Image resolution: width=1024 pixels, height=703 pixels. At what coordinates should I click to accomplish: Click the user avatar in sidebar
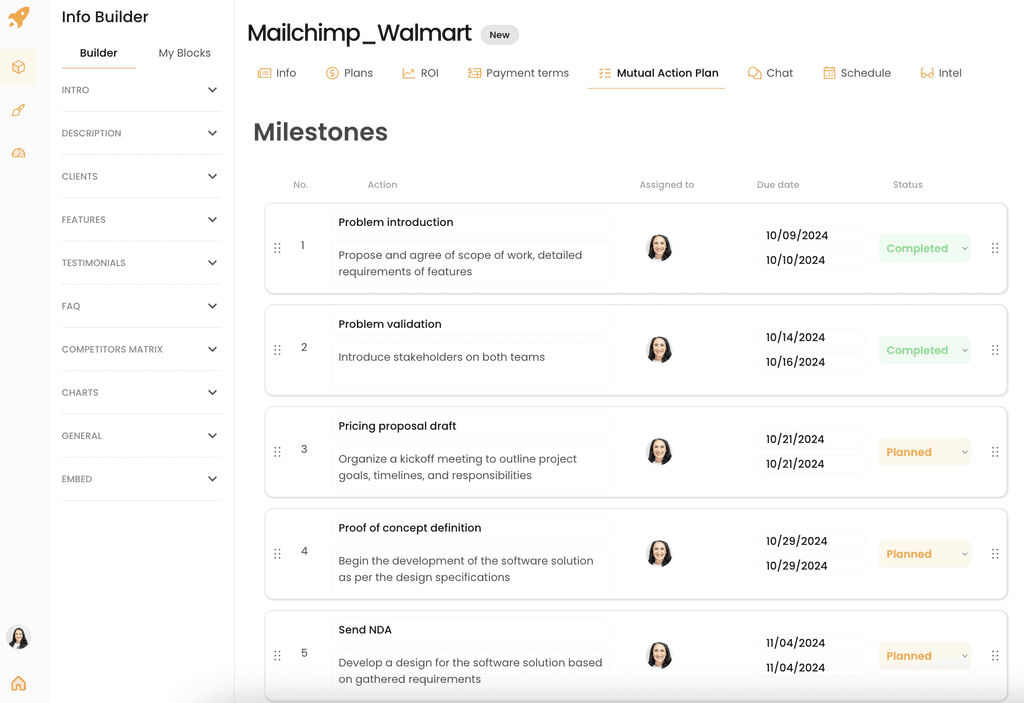18,637
